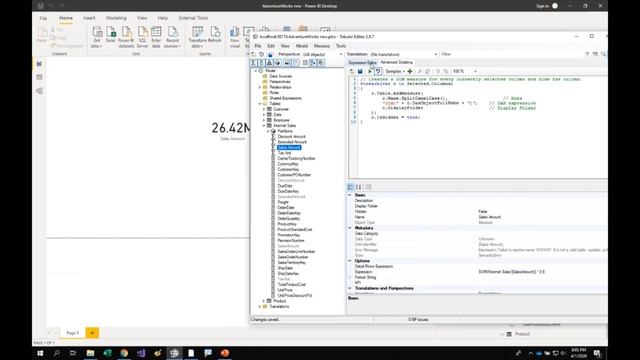This screenshot has height=360, width=640.
Task: Expand the Customer table node
Action: click(x=264, y=109)
